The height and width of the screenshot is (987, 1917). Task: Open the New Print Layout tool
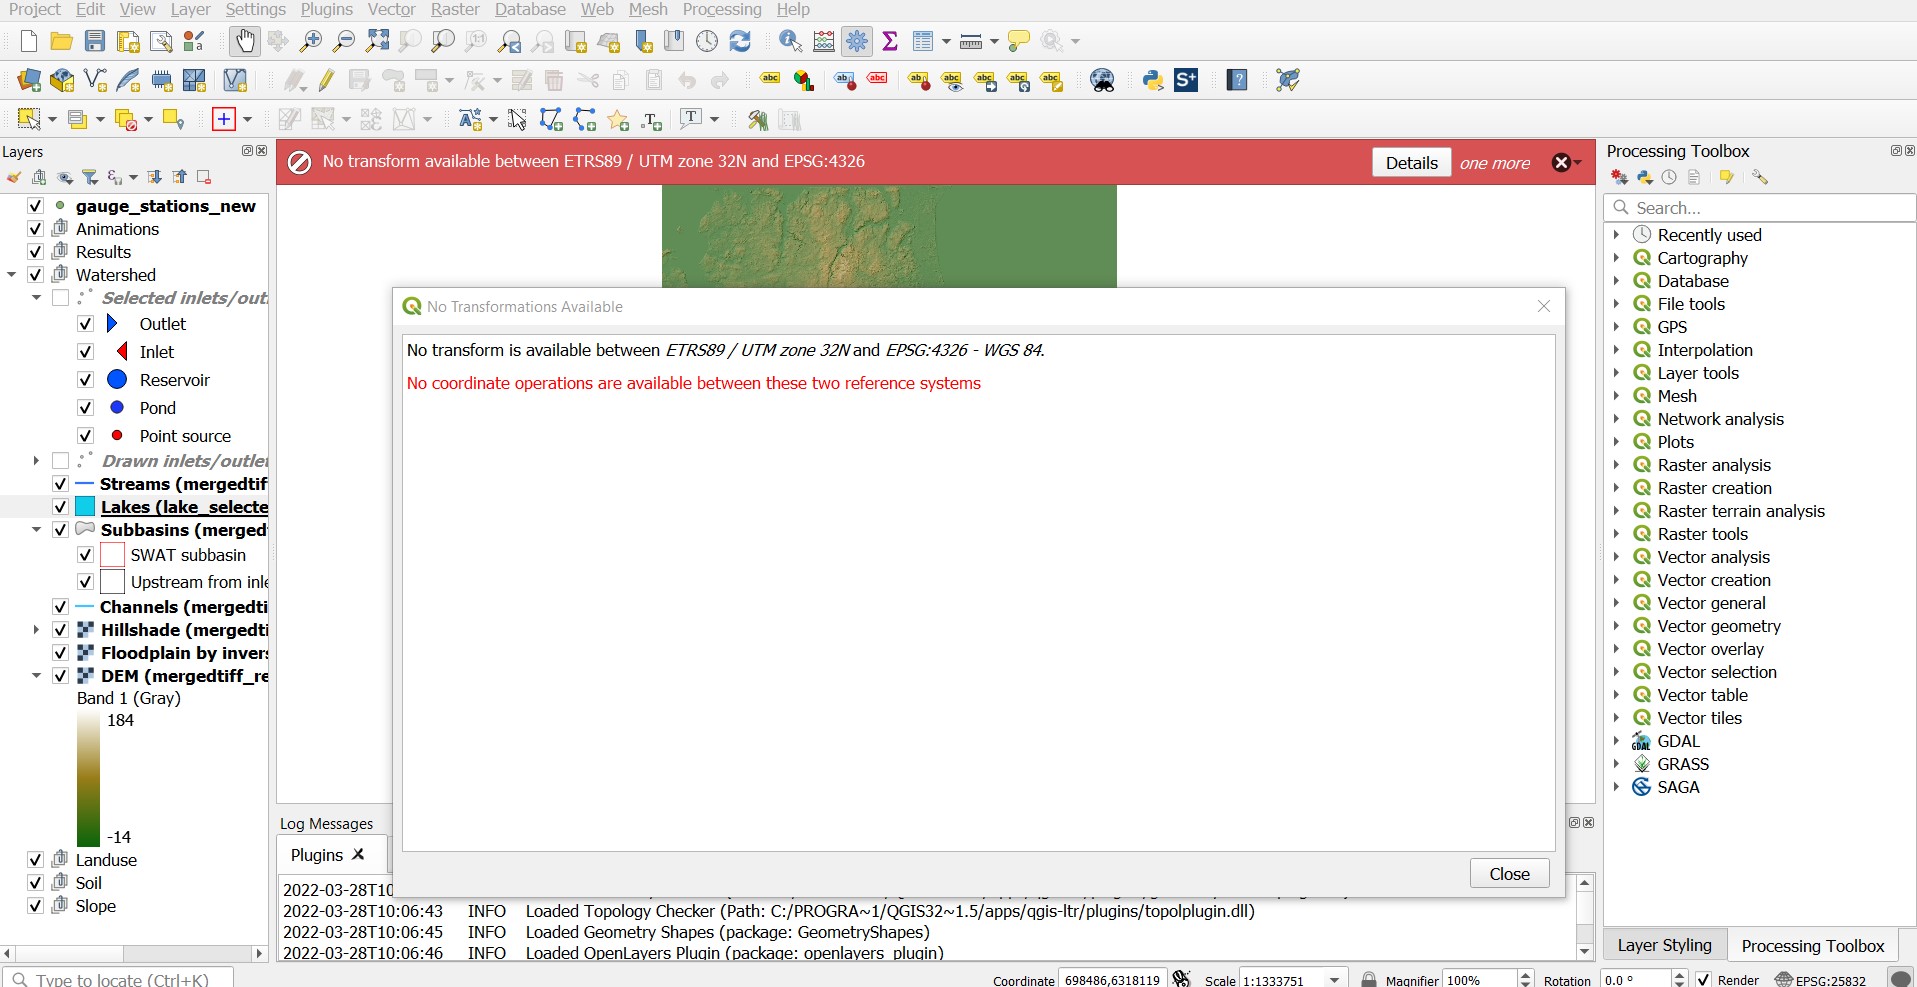point(128,41)
